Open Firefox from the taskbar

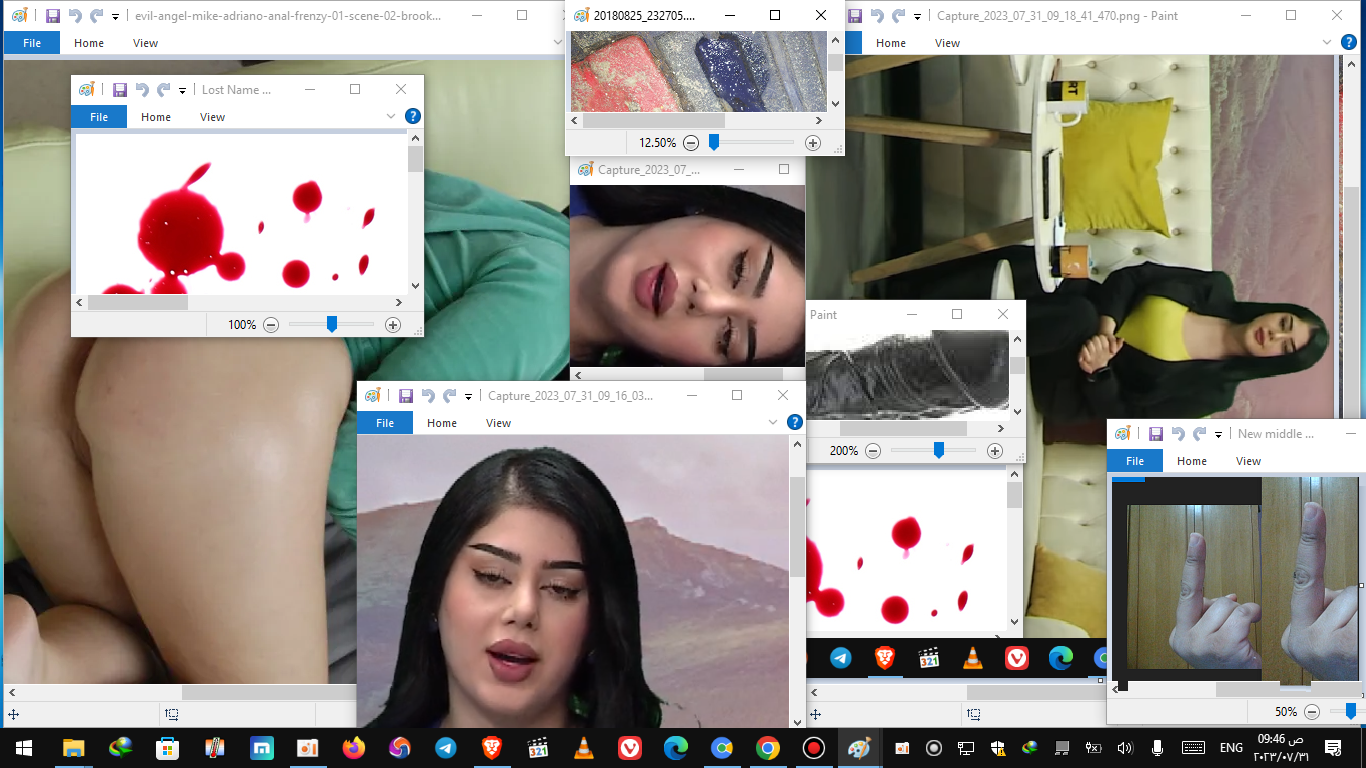tap(353, 748)
